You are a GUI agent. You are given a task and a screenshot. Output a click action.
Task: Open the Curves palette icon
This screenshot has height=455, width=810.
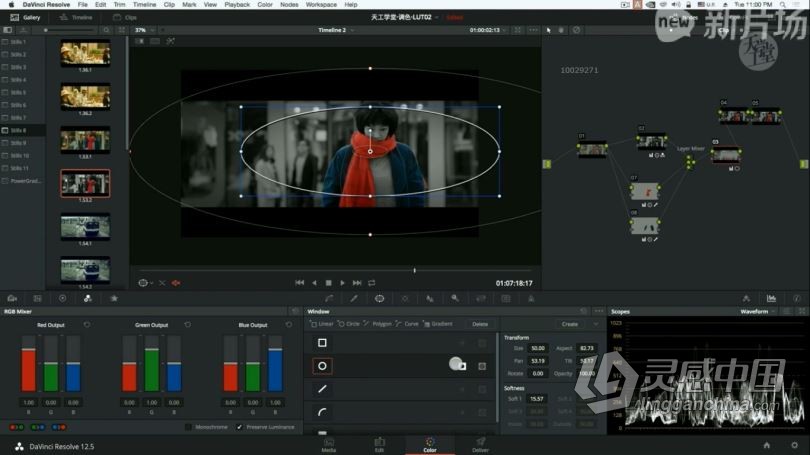(329, 299)
